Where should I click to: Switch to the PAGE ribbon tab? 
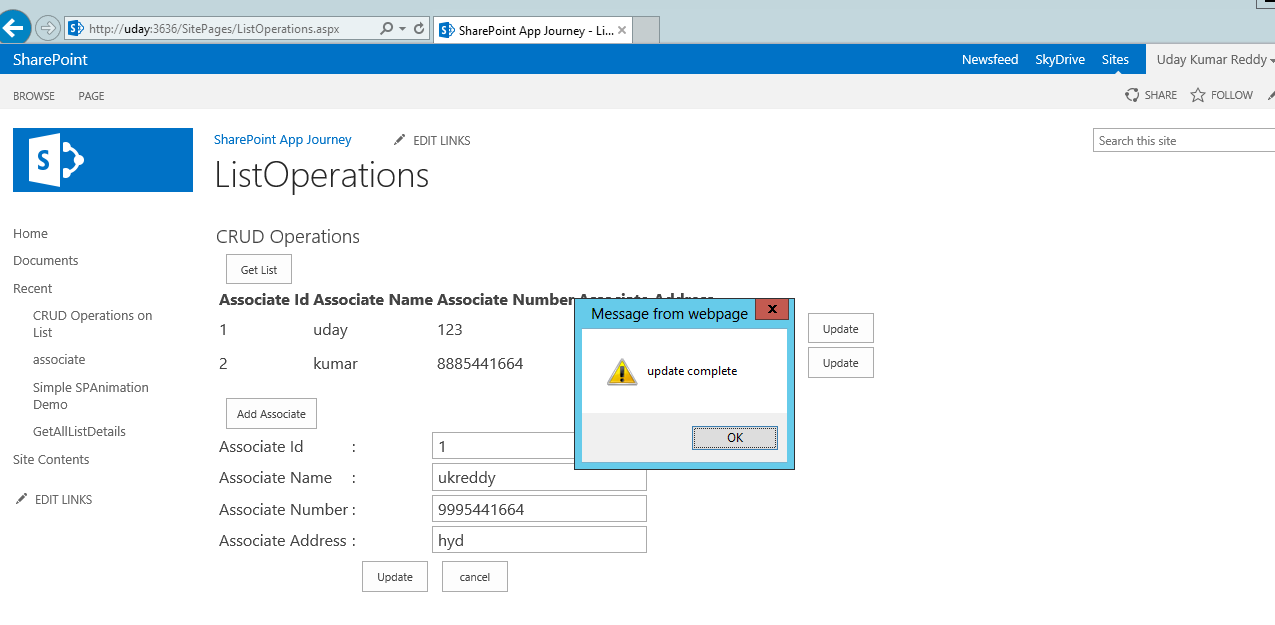91,96
